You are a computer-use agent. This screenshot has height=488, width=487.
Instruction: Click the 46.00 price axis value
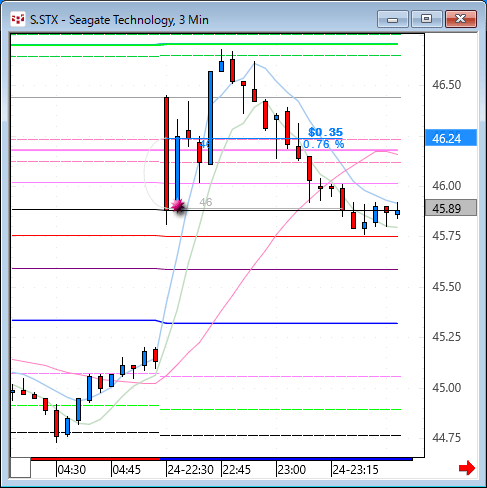point(446,186)
